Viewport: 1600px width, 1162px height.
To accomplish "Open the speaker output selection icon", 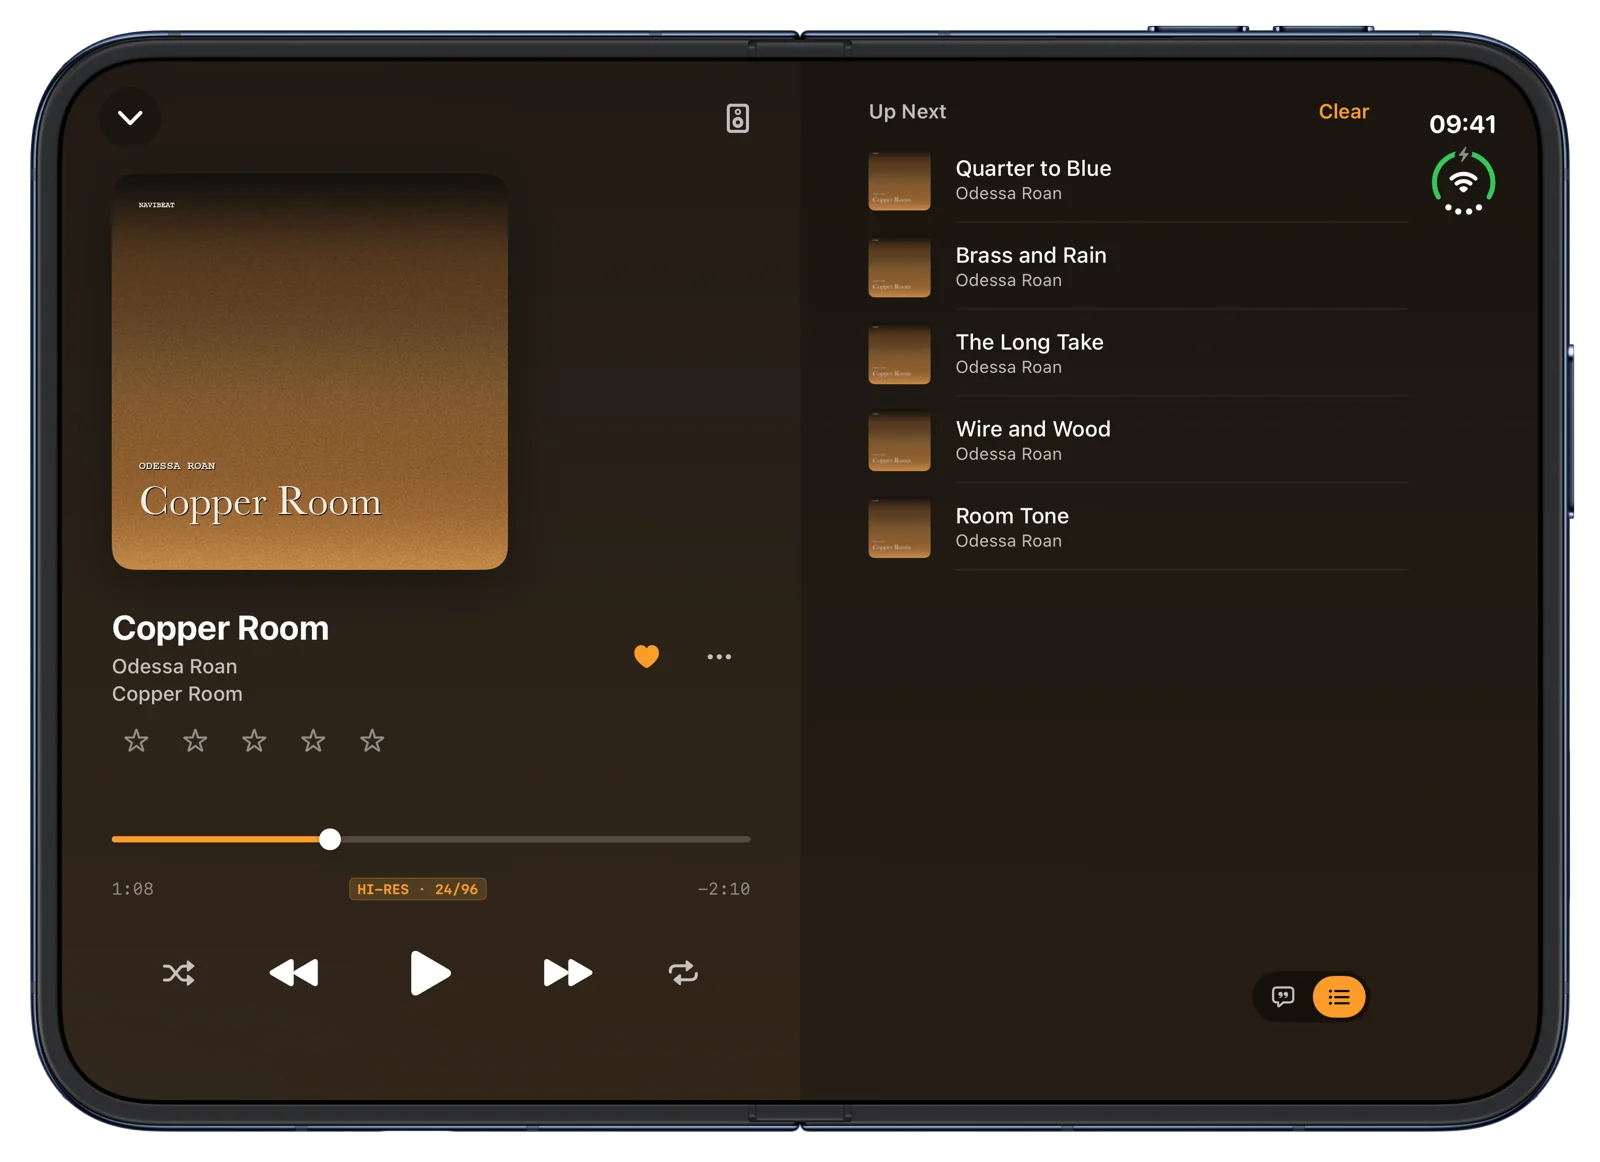I will (738, 118).
